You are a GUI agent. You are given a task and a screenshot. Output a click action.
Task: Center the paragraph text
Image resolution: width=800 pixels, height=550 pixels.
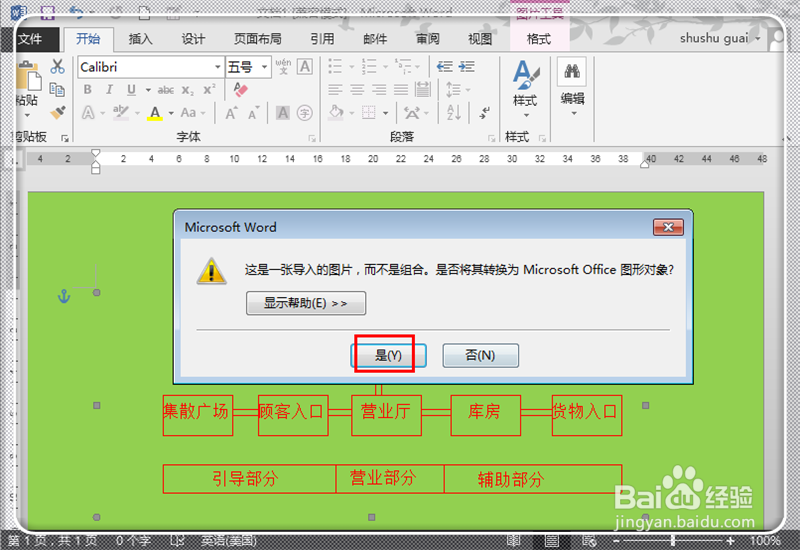point(357,90)
